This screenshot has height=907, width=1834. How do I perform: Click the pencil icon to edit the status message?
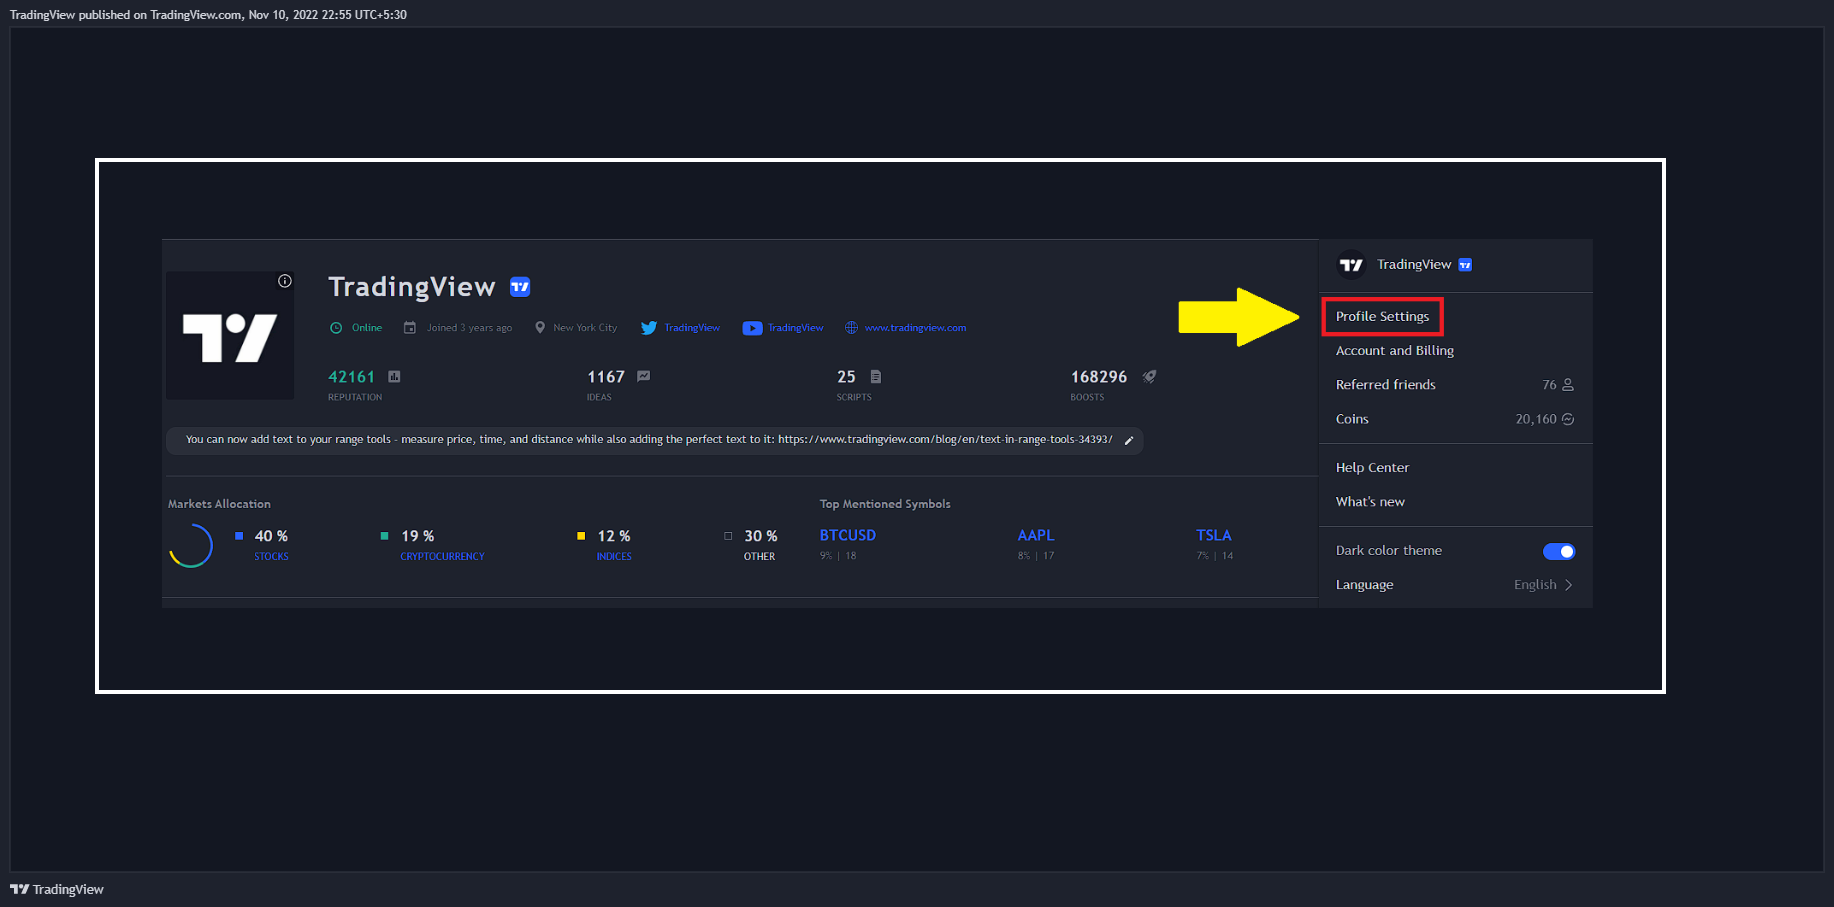click(1129, 441)
